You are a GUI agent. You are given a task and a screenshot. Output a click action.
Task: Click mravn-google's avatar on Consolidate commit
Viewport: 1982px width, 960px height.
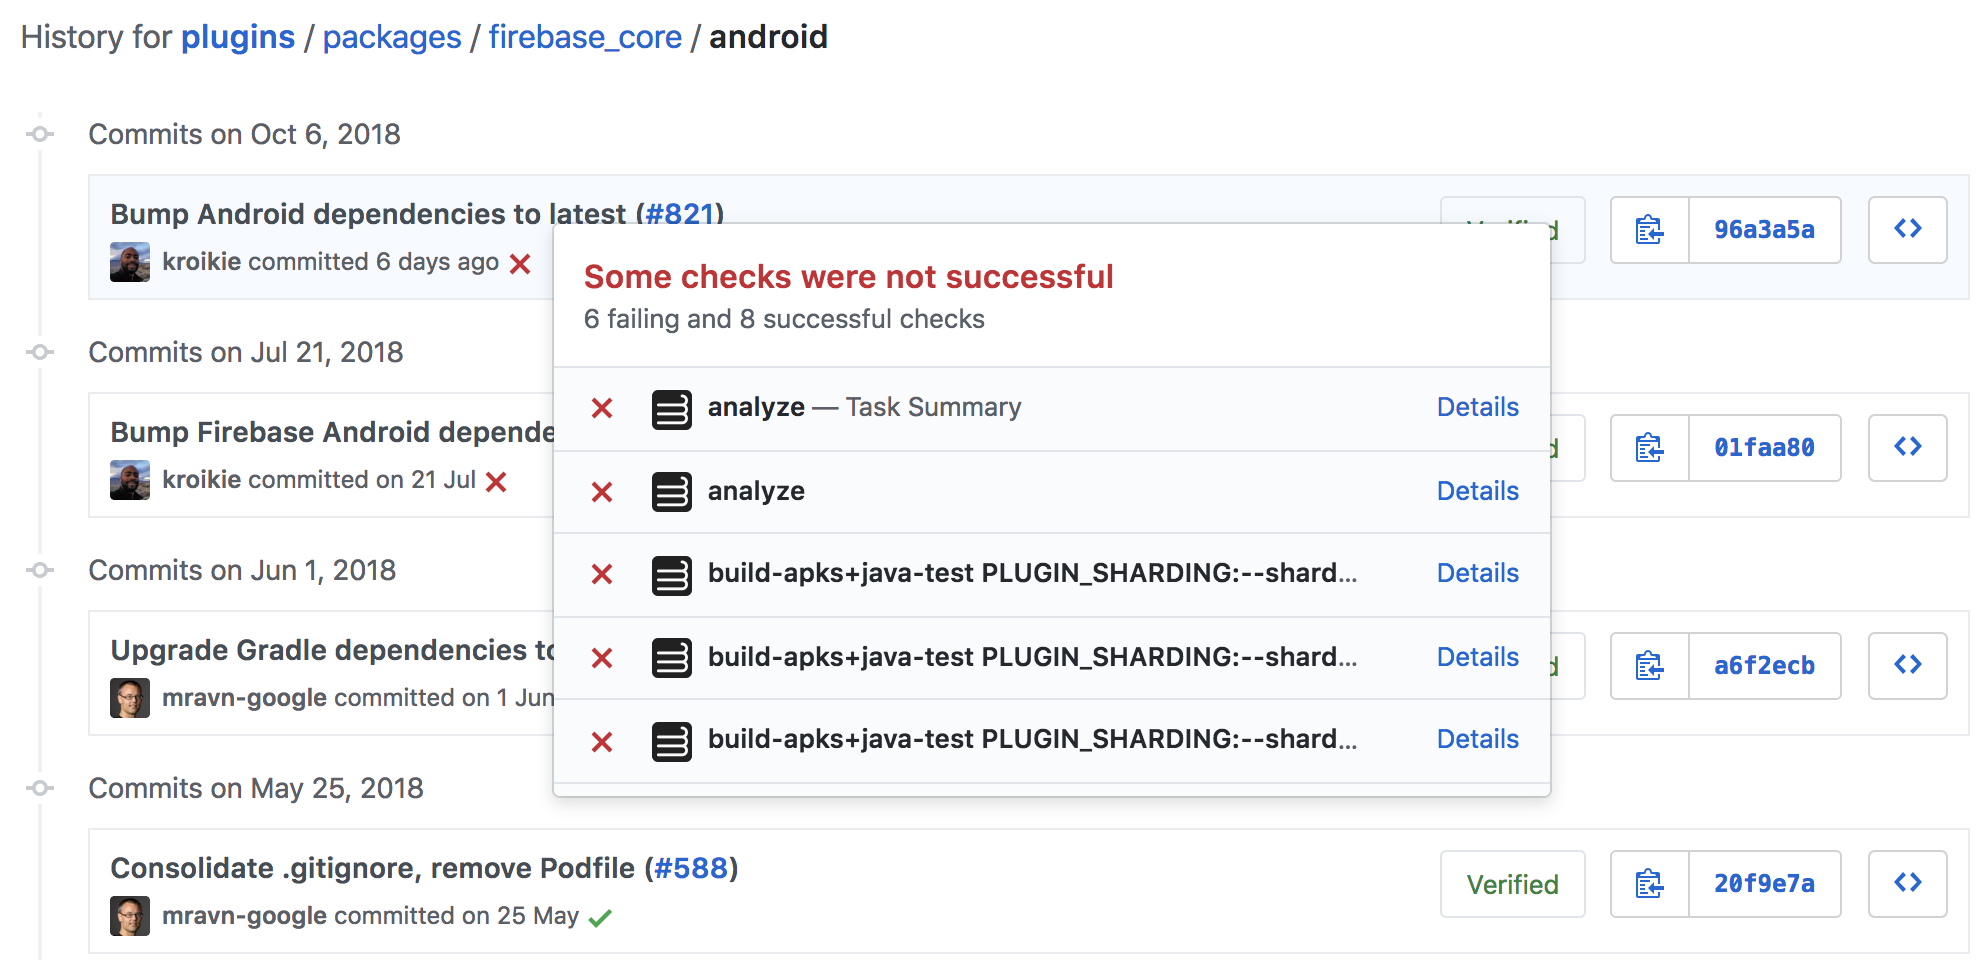(129, 914)
